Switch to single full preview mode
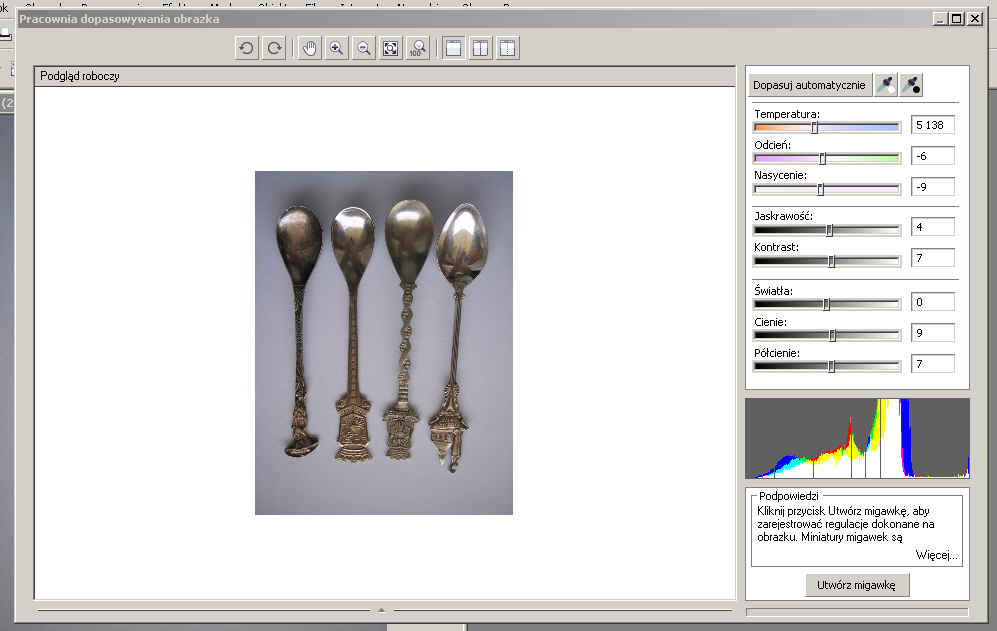997x631 pixels. point(454,48)
